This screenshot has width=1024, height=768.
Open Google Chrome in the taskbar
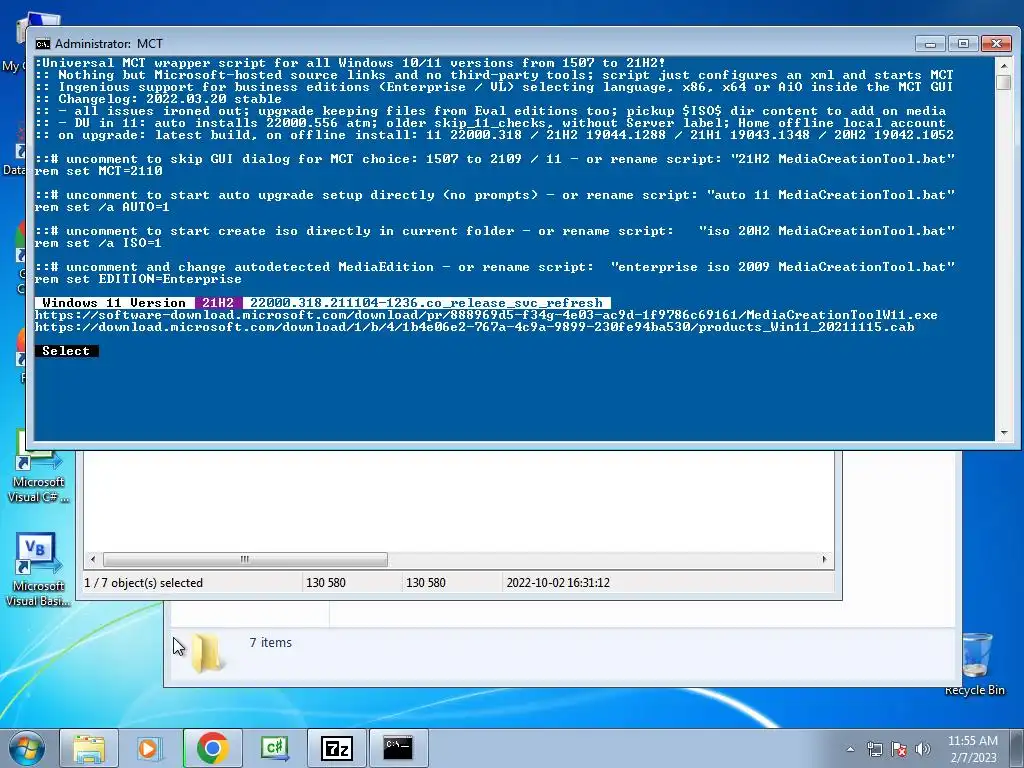212,748
